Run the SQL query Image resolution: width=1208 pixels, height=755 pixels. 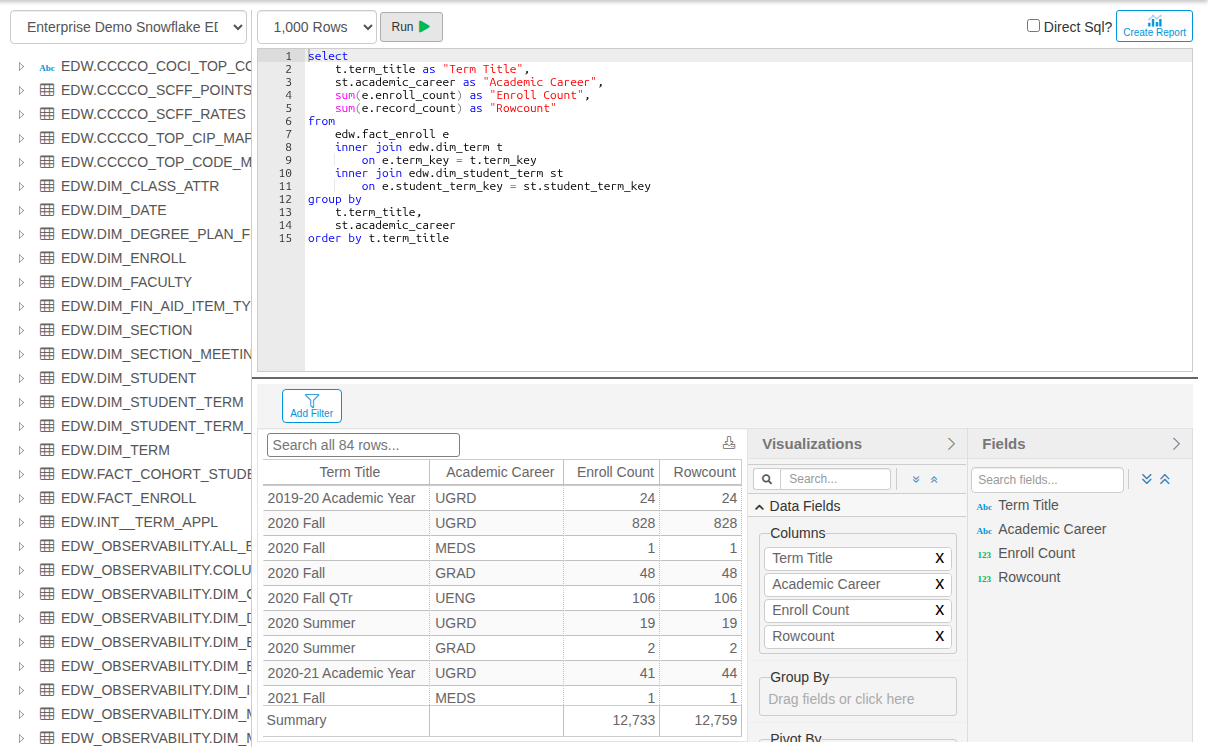(411, 27)
